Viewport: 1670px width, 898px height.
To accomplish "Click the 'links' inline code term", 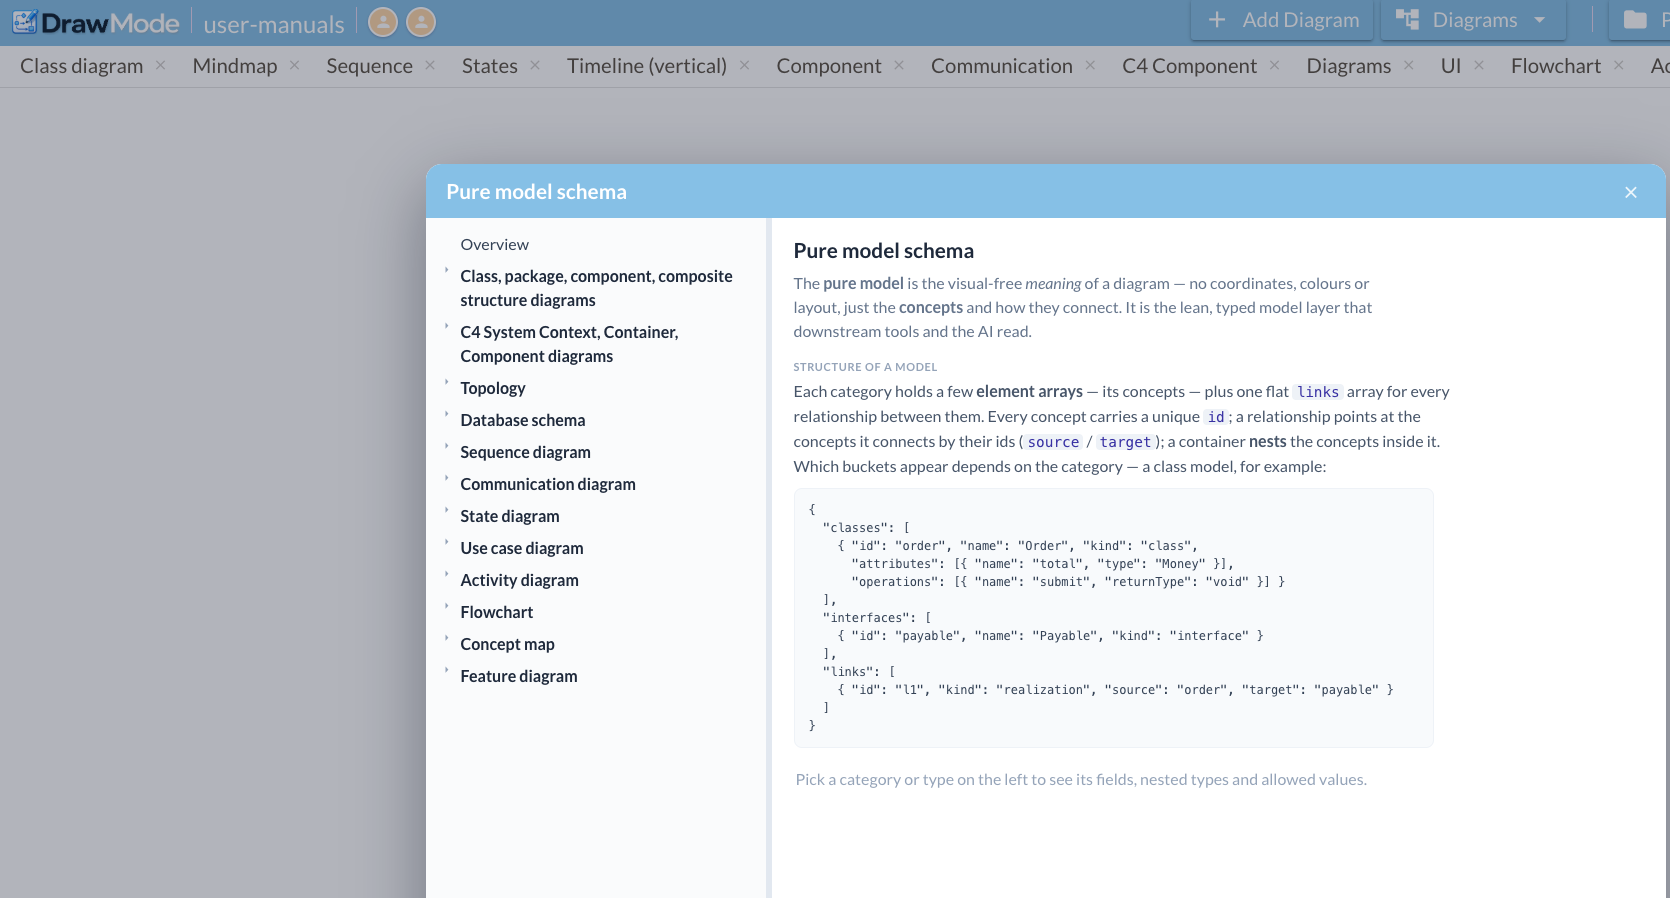I will 1318,392.
